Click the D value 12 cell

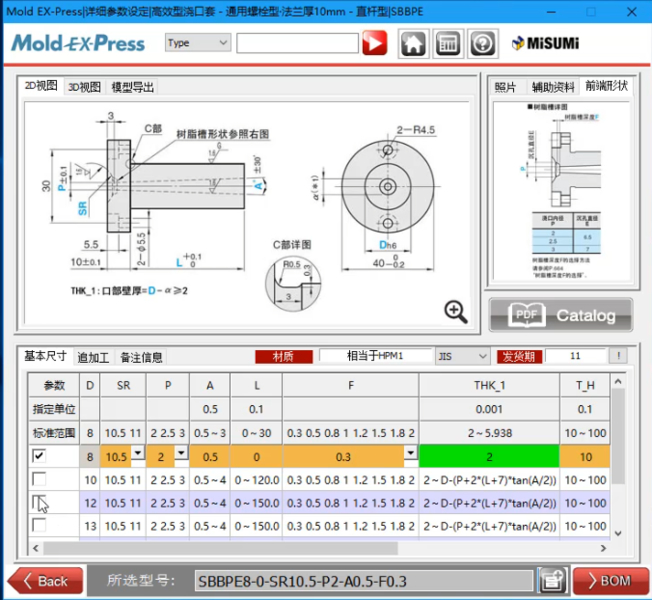pos(90,503)
